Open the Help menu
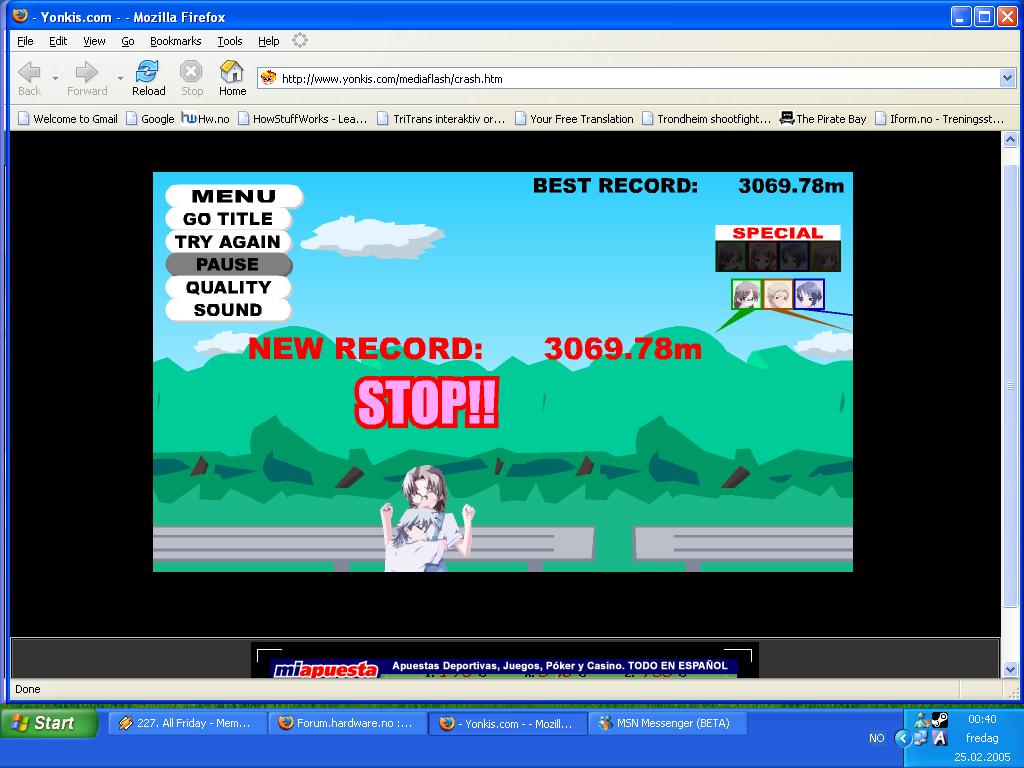The width and height of the screenshot is (1024, 768). tap(268, 41)
